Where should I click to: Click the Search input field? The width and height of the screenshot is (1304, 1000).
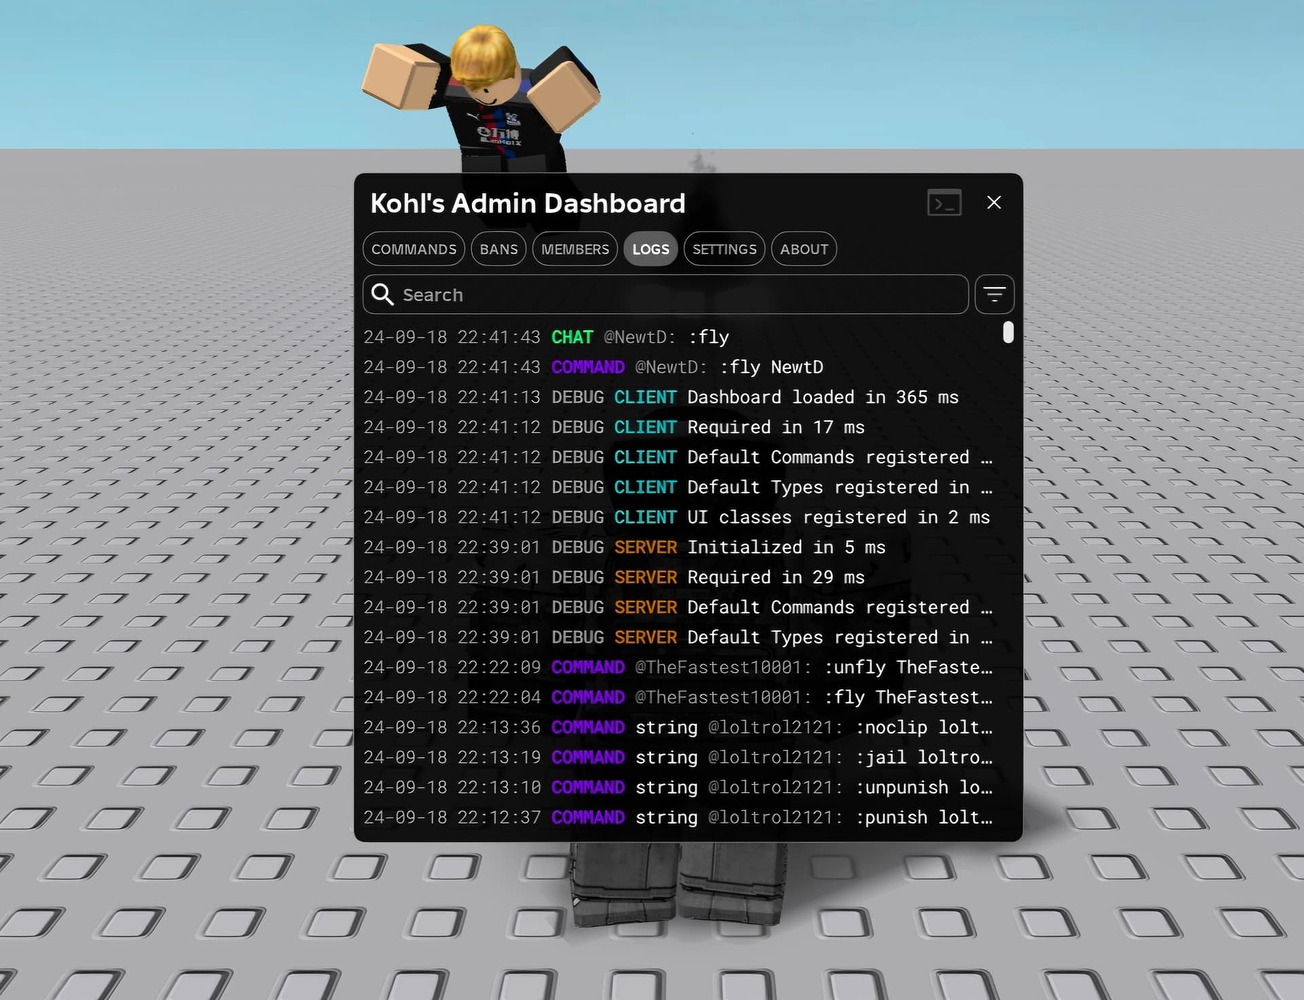665,294
